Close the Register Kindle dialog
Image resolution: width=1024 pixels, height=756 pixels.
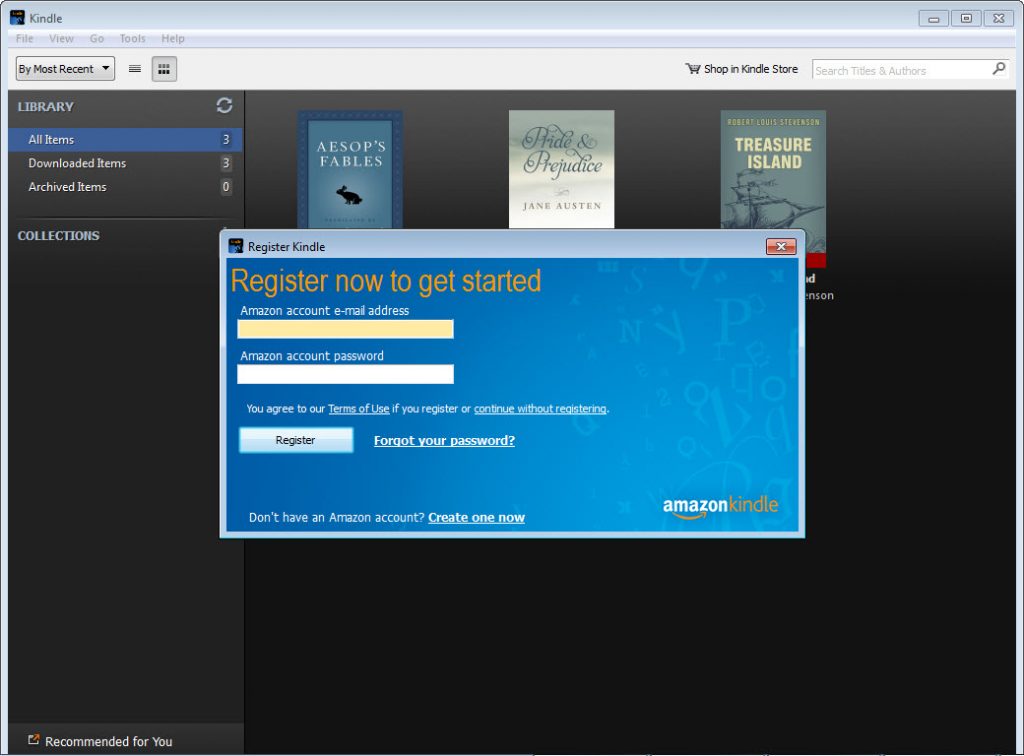(x=780, y=246)
